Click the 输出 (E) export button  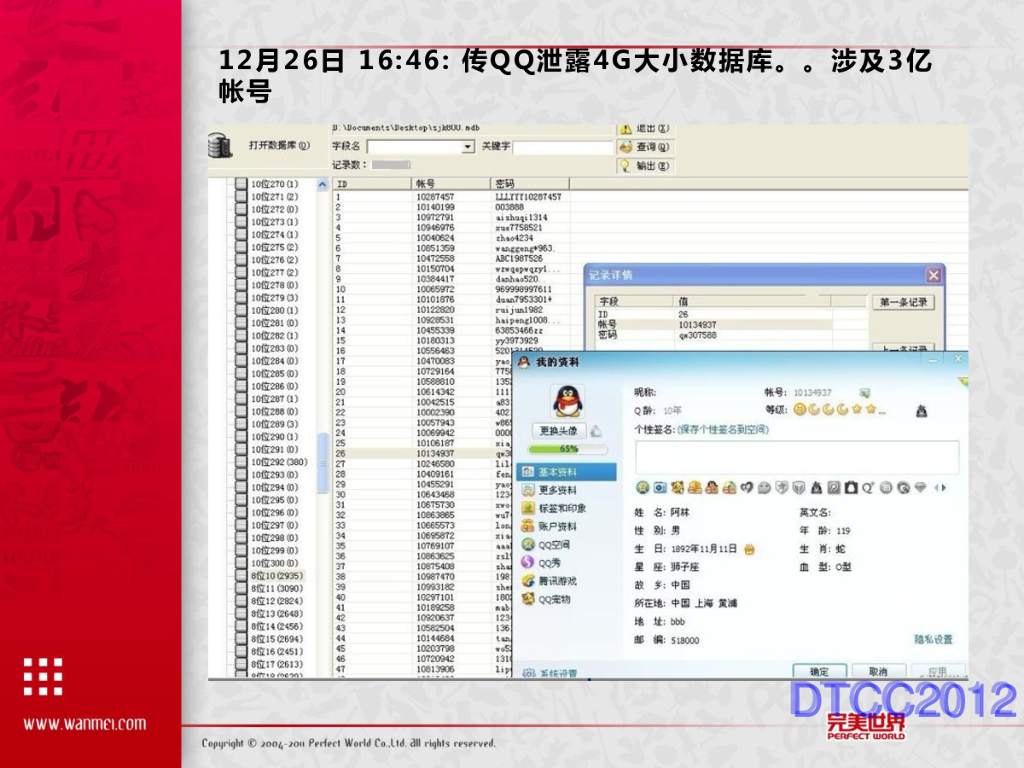point(644,166)
